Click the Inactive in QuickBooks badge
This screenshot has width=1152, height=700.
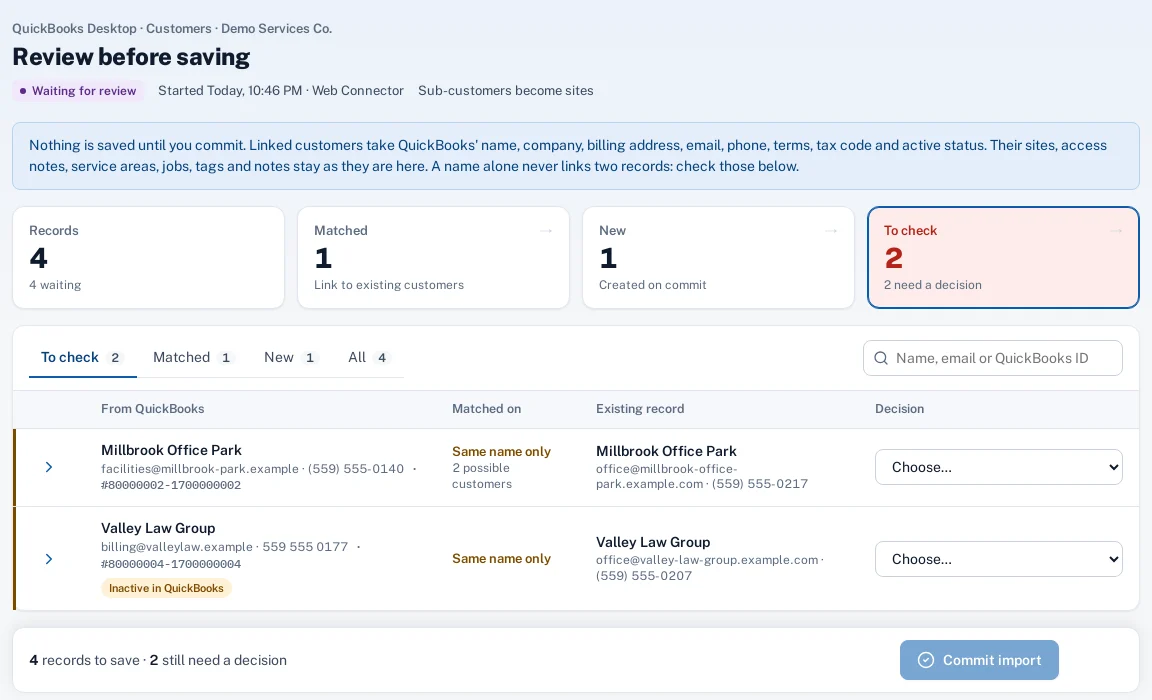click(166, 588)
